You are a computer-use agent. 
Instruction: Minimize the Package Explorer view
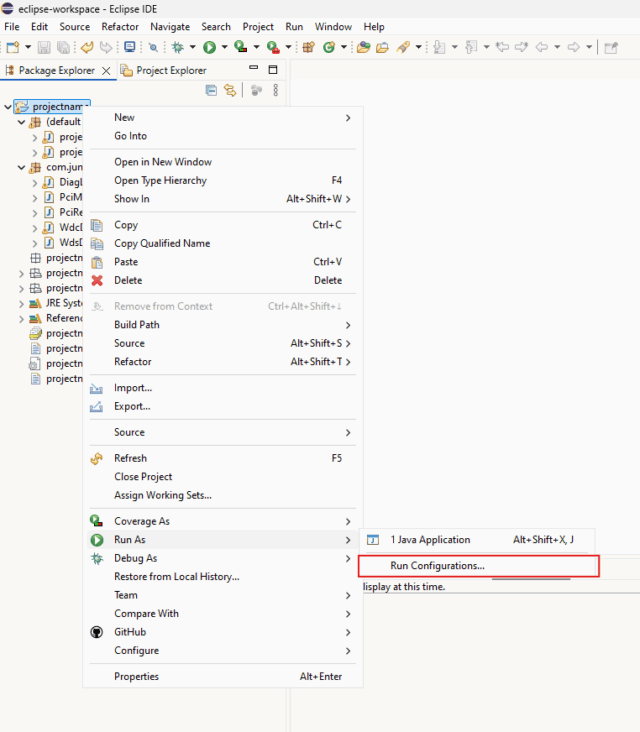coord(253,70)
